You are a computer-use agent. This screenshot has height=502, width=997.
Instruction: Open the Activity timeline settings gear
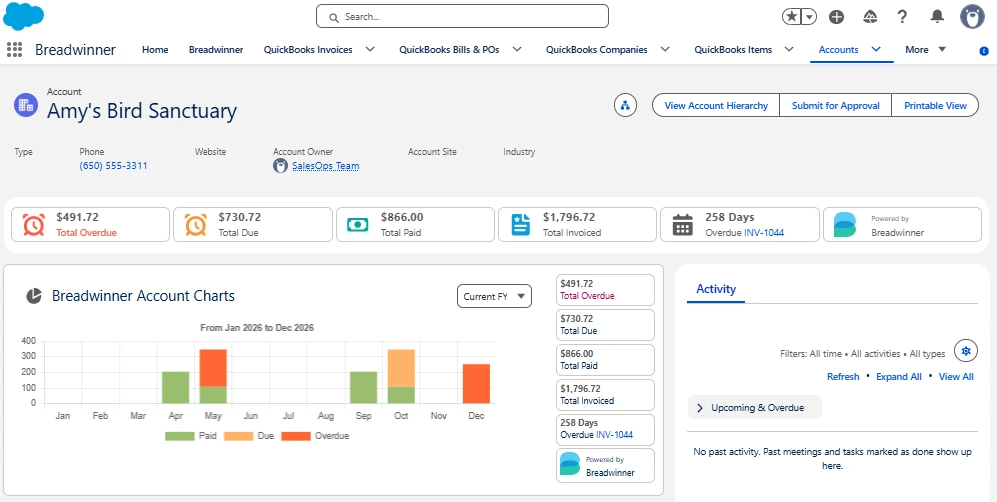(966, 351)
